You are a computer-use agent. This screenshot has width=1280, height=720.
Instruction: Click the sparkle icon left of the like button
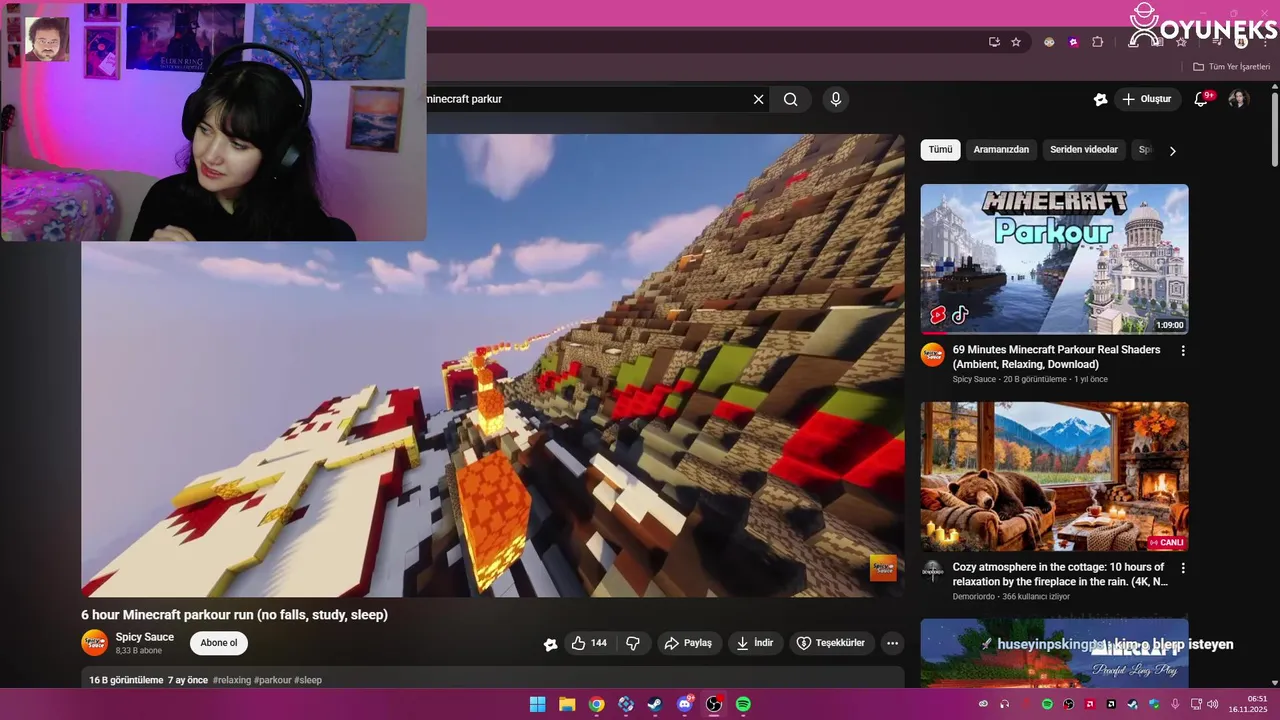(550, 644)
